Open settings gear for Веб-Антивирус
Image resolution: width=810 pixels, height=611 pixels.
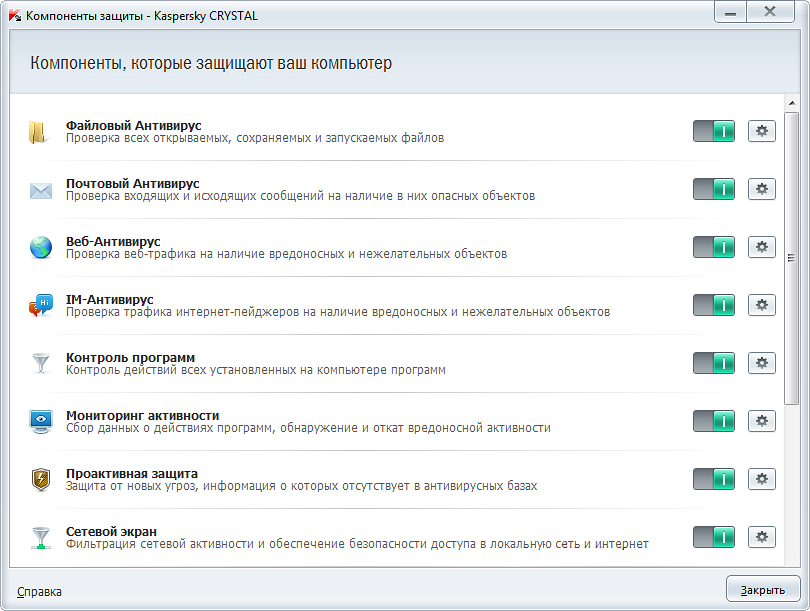[x=761, y=247]
